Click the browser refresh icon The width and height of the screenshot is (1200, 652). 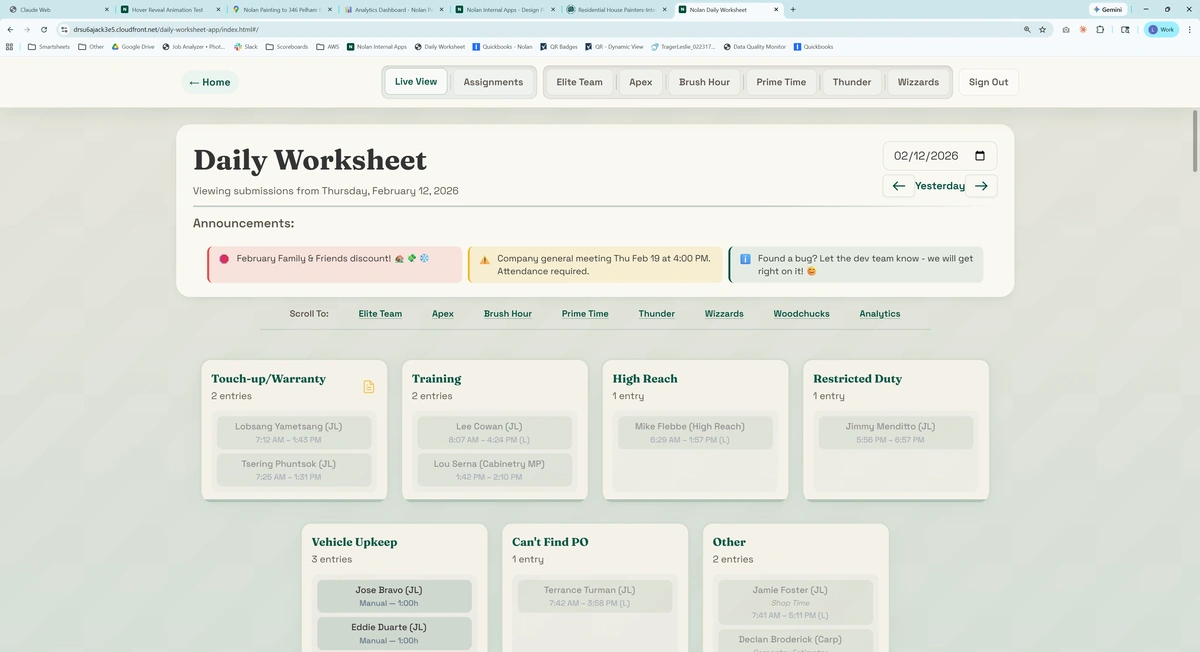coord(42,29)
